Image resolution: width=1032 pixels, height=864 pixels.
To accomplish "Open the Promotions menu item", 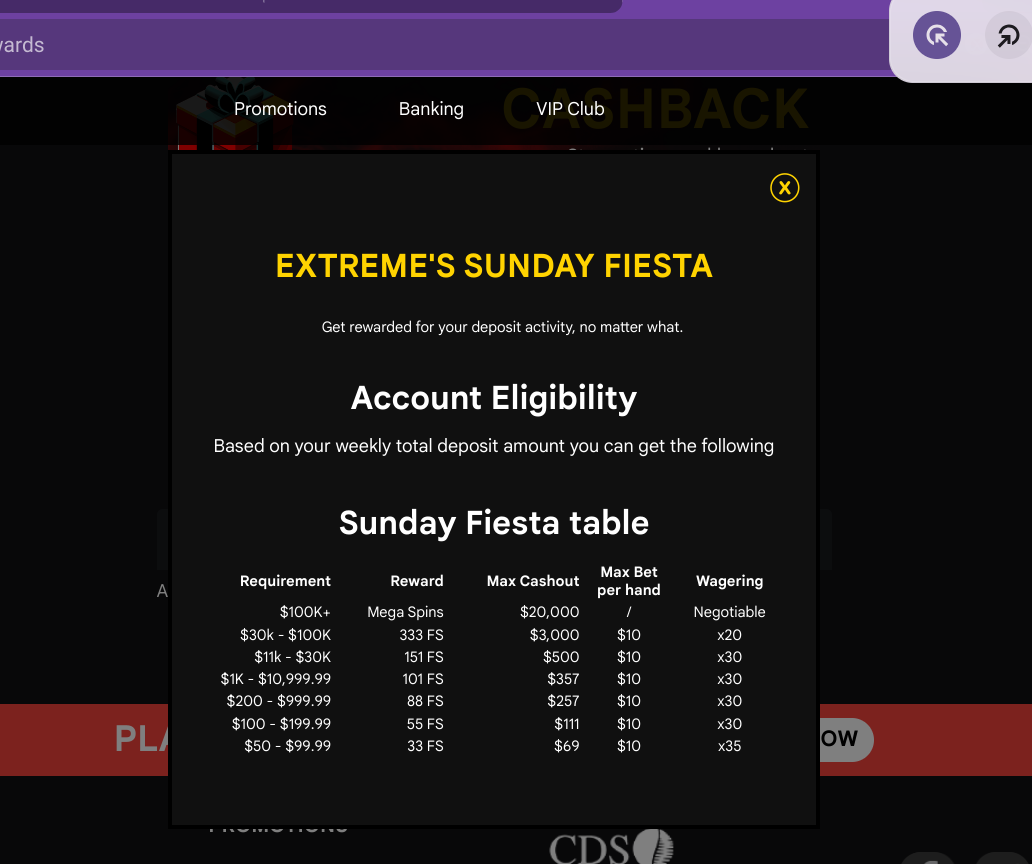I will click(x=280, y=109).
